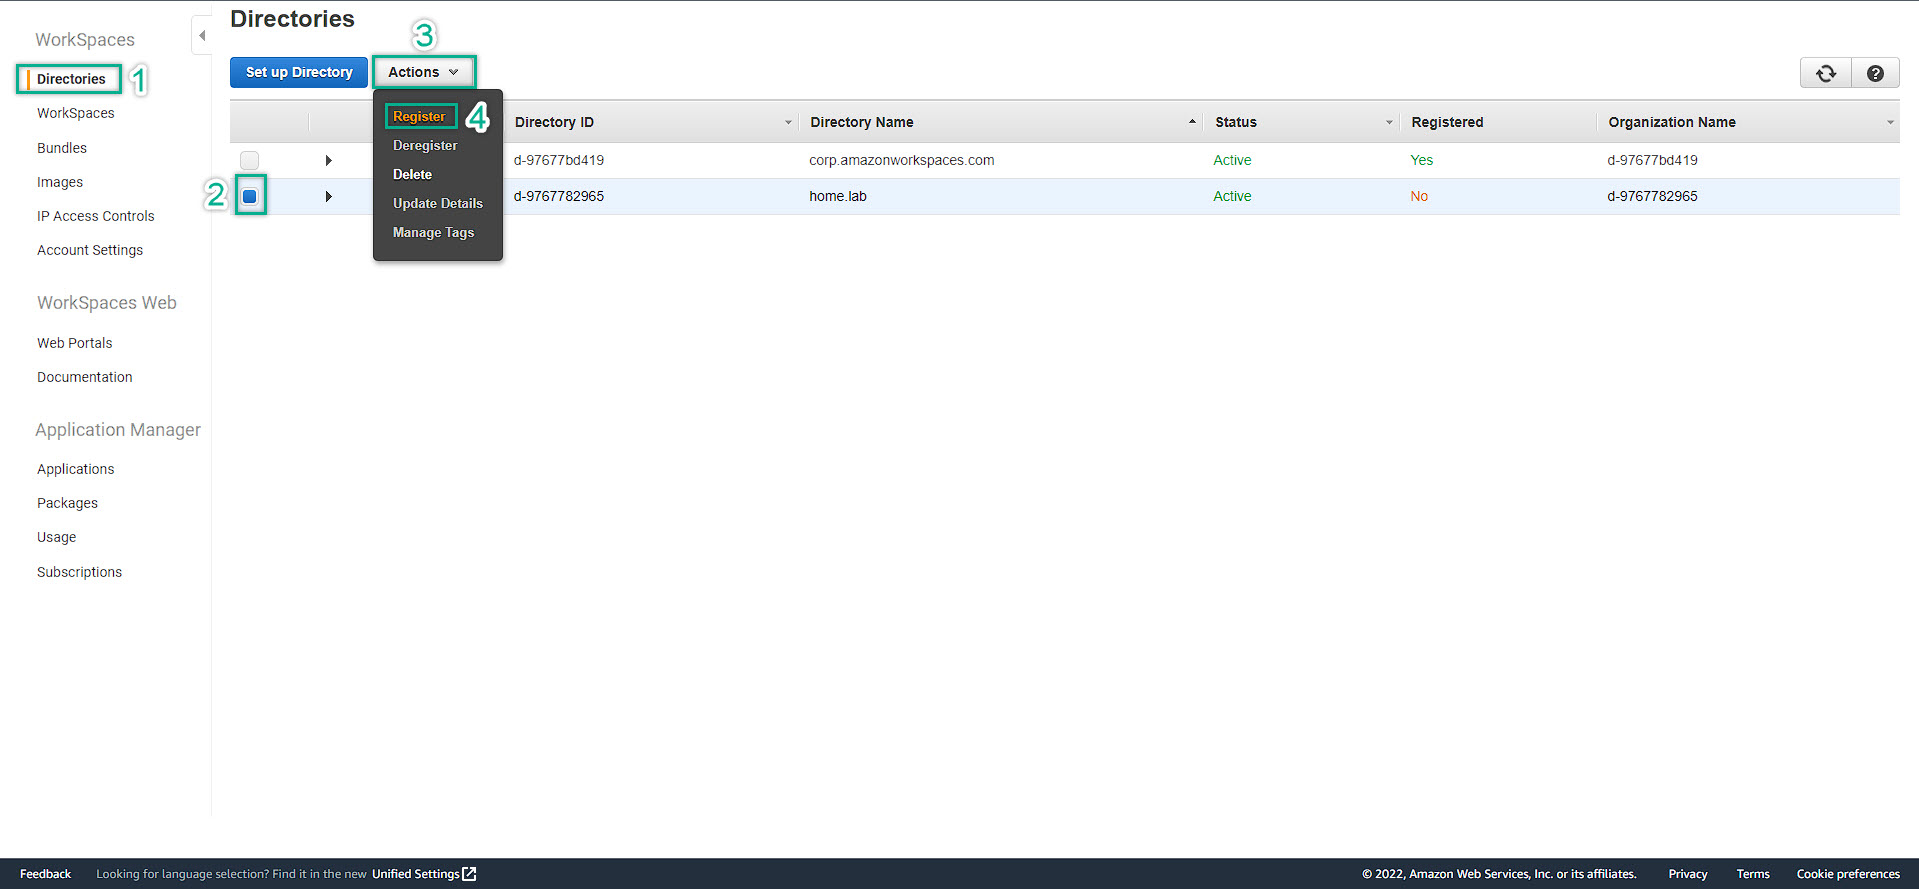Collapse the left navigation sidebar arrow
This screenshot has width=1919, height=889.
pos(202,36)
